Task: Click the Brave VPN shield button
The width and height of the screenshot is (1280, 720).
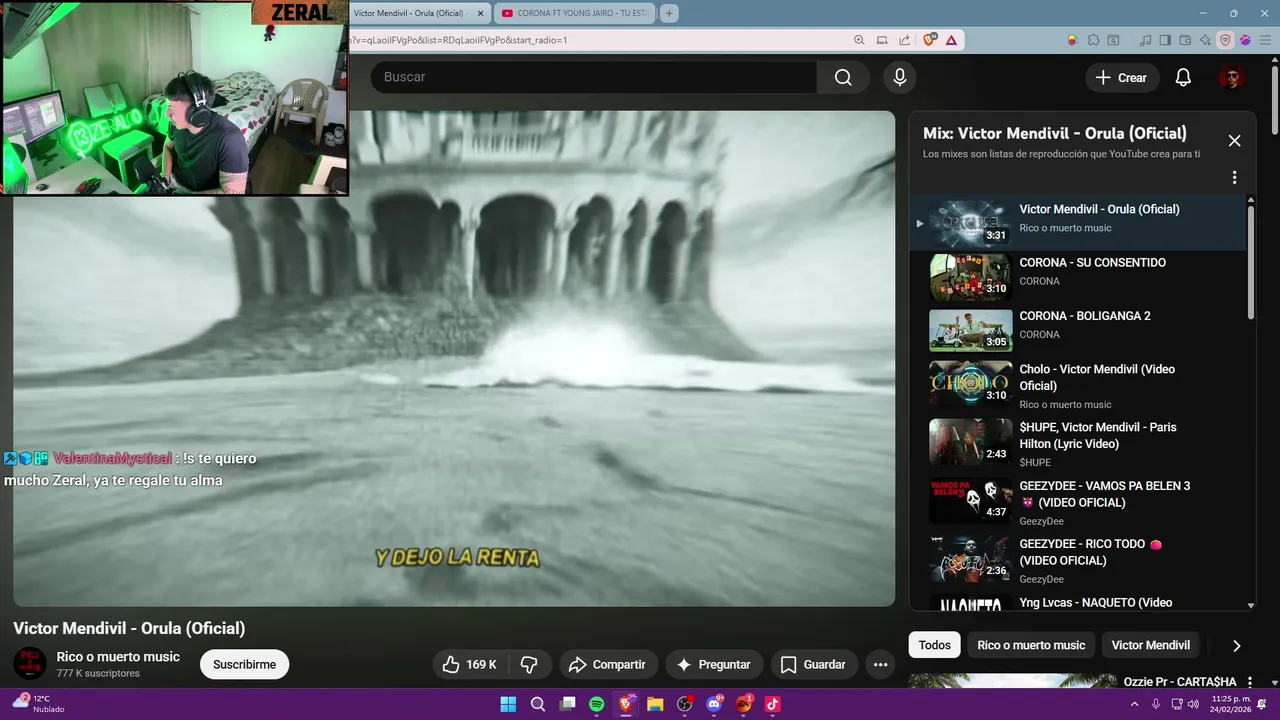Action: tap(1225, 40)
